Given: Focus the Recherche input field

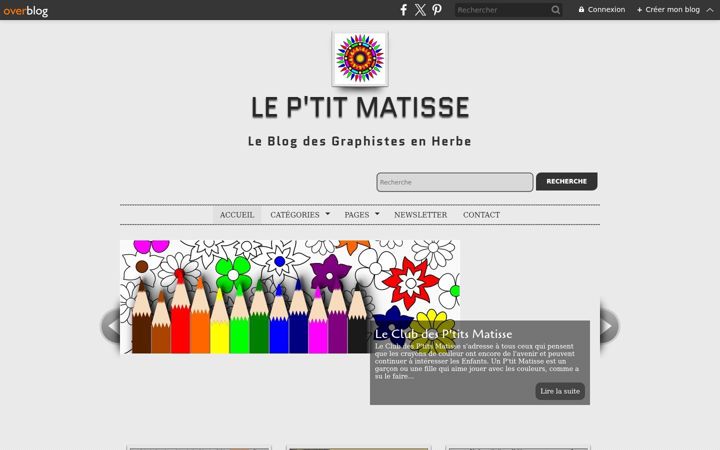Looking at the screenshot, I should 455,182.
